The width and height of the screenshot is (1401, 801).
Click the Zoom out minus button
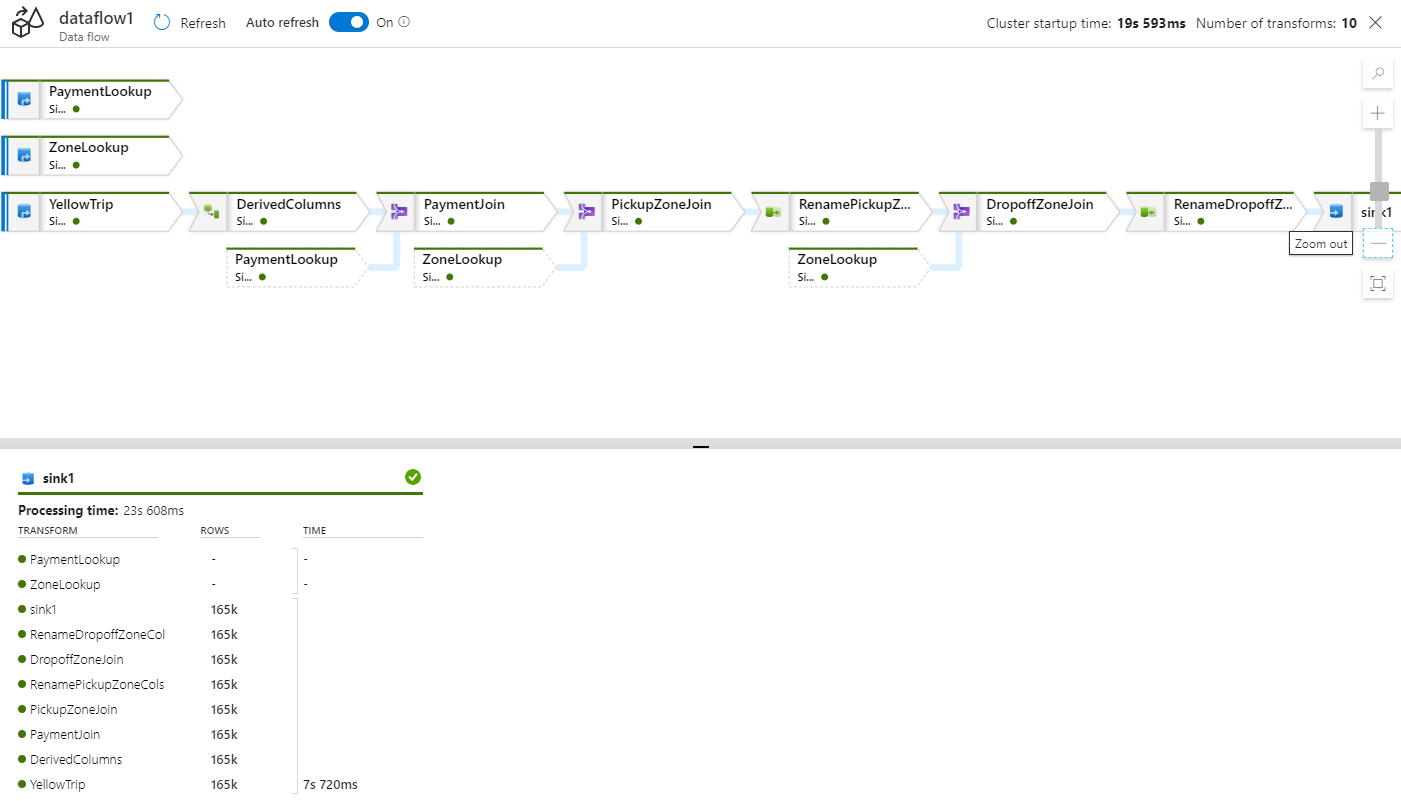point(1377,243)
